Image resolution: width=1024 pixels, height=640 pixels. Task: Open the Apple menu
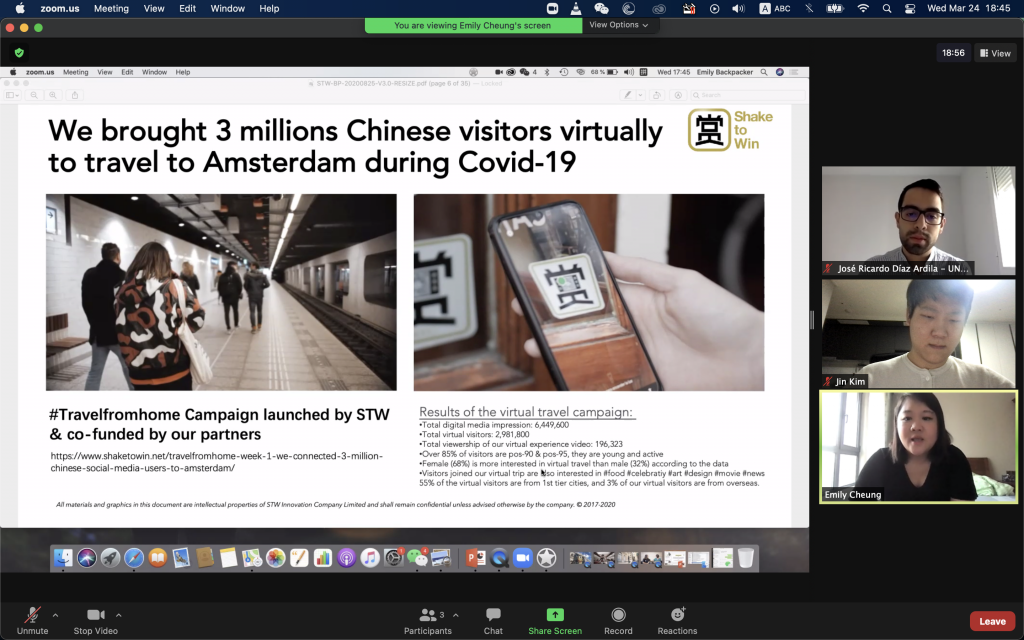(x=20, y=8)
